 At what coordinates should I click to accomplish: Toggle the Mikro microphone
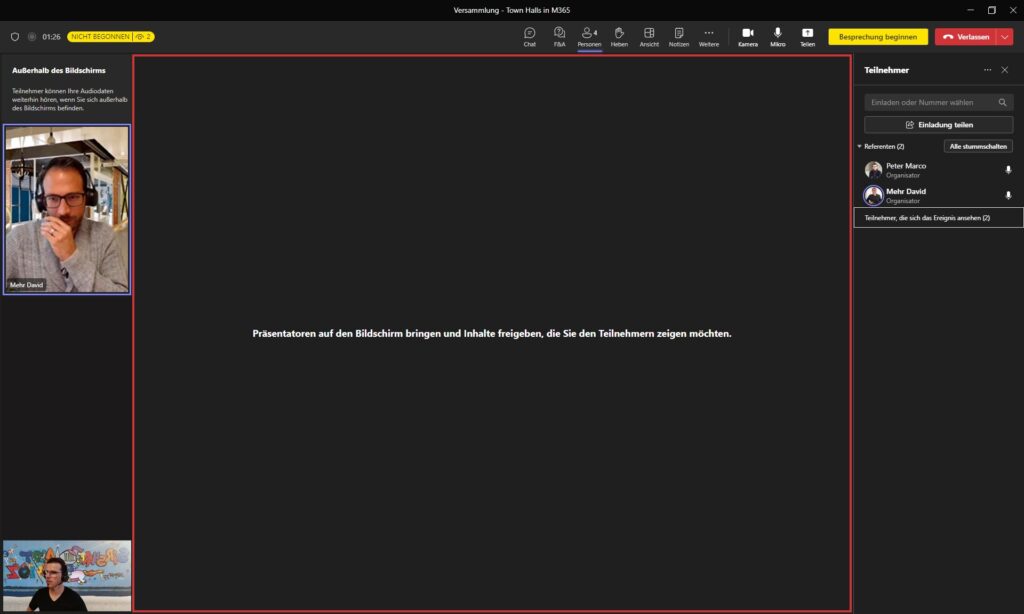coord(778,37)
